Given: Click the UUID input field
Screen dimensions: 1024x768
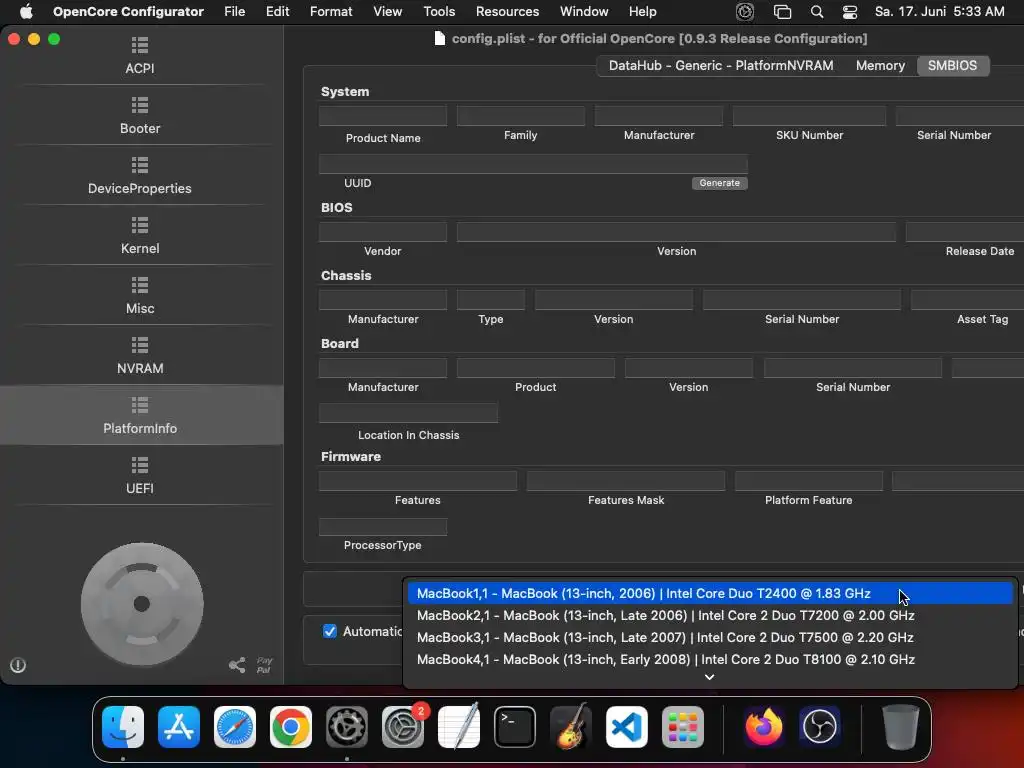Looking at the screenshot, I should (533, 164).
